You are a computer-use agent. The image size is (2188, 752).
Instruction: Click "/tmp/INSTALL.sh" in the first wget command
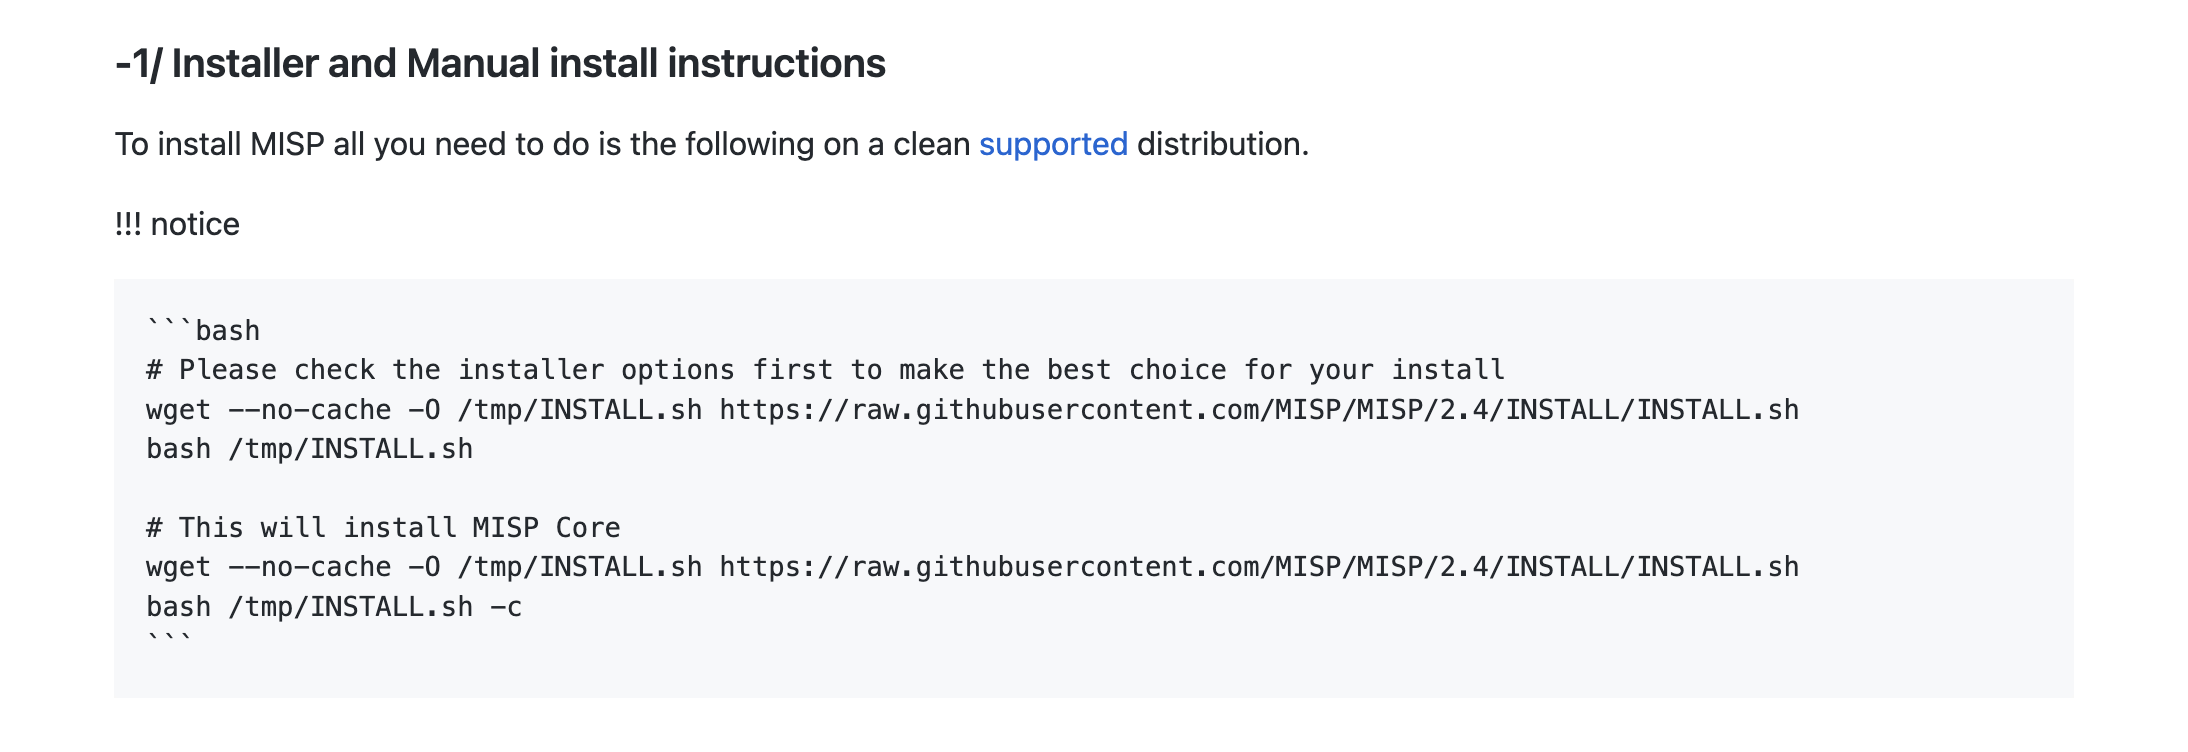click(580, 410)
